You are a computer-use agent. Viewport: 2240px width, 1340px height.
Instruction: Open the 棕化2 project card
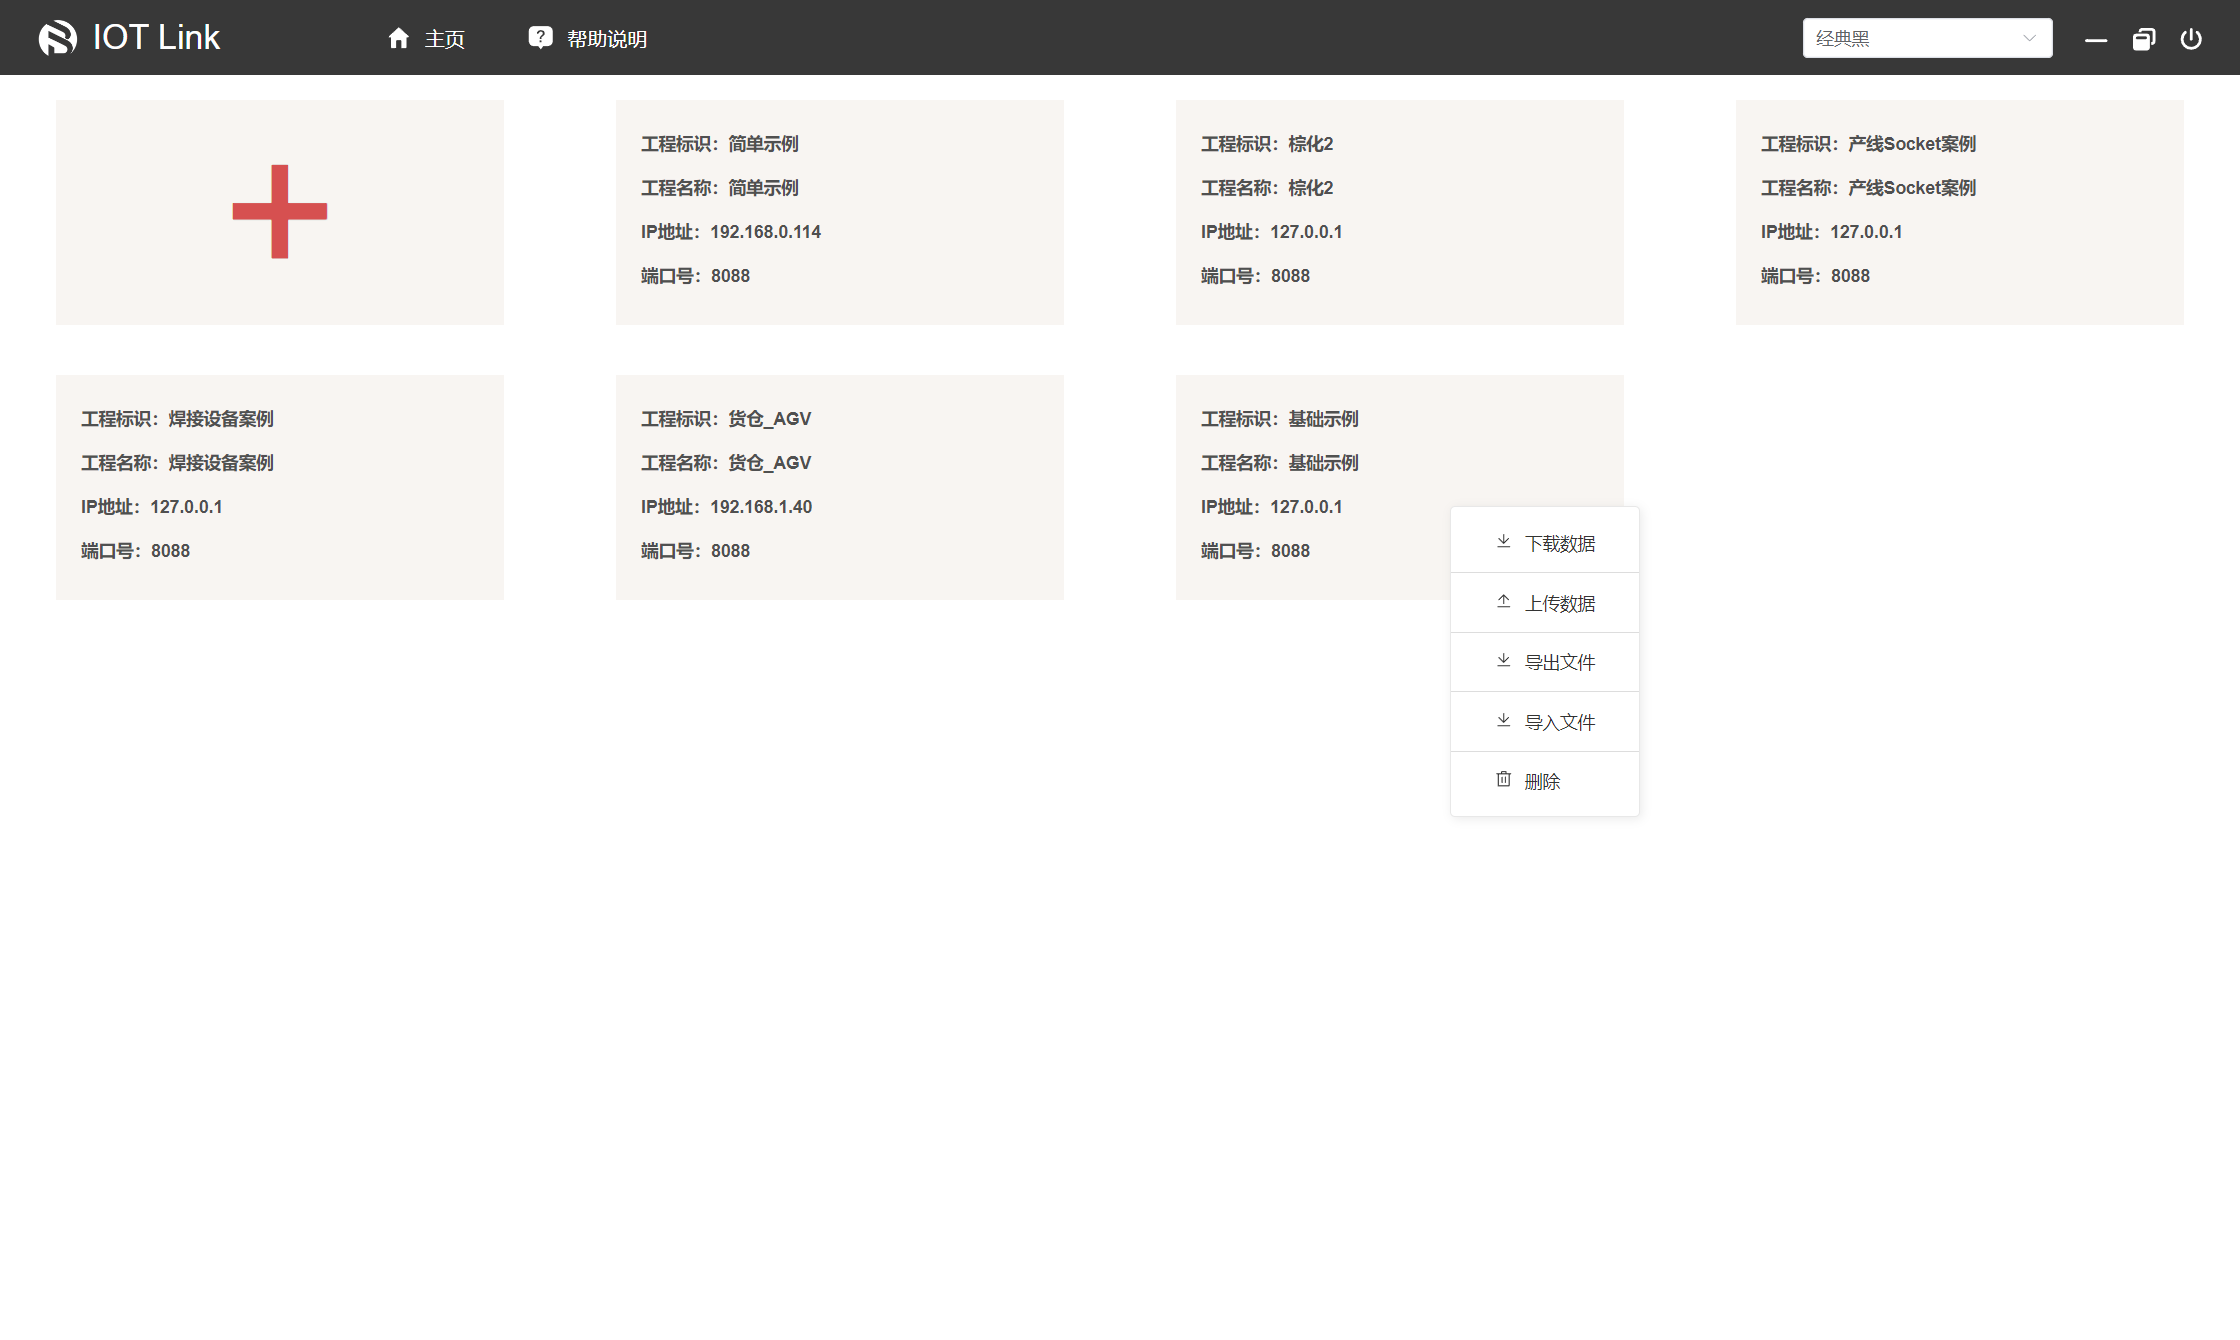point(1400,212)
